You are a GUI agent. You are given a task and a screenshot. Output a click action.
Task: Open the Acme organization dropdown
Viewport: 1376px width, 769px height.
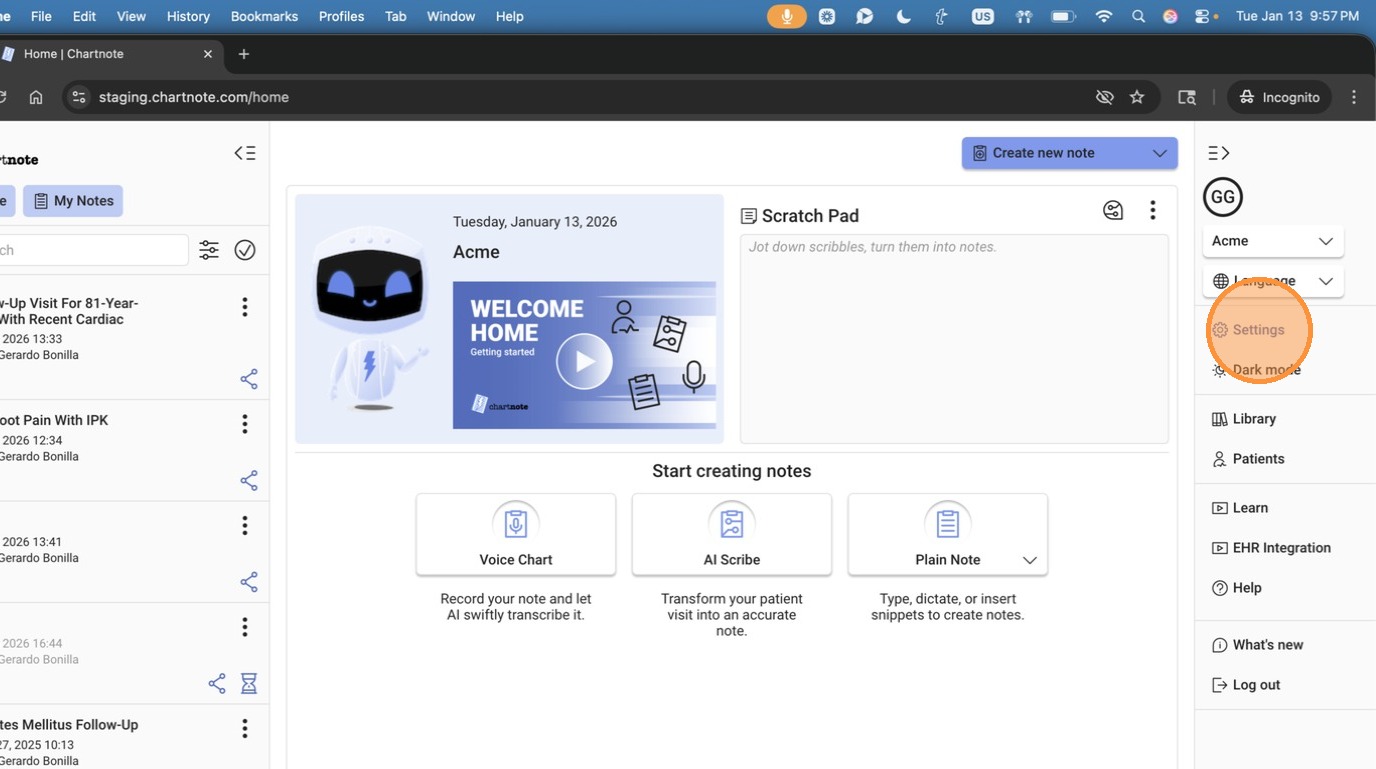click(x=1273, y=241)
